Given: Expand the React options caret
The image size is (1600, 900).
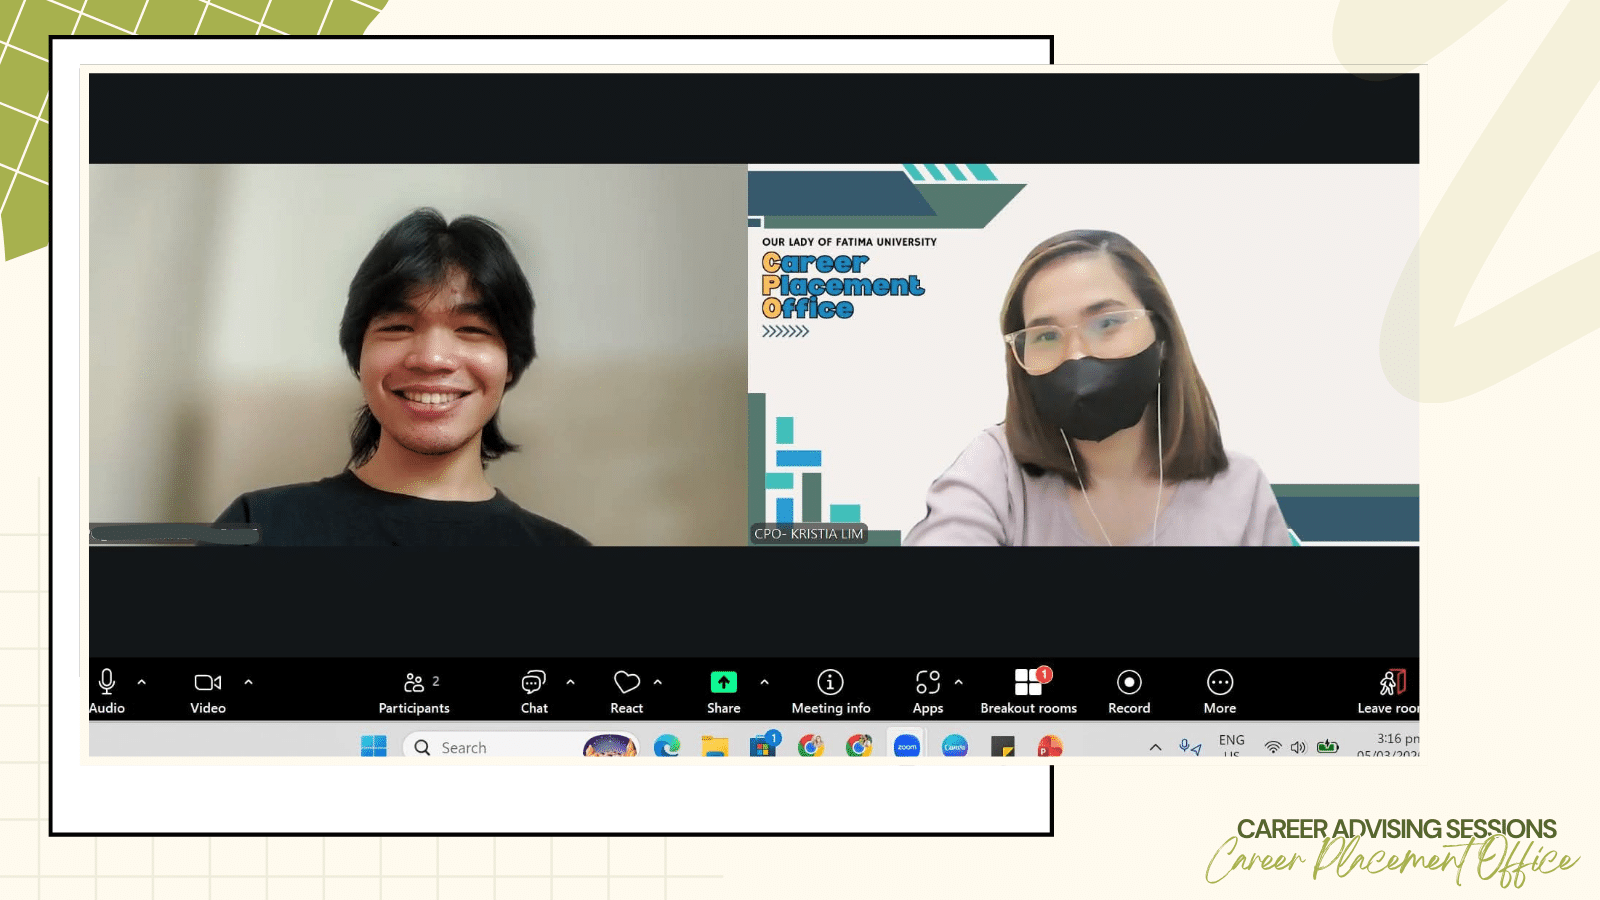Looking at the screenshot, I should (x=658, y=682).
